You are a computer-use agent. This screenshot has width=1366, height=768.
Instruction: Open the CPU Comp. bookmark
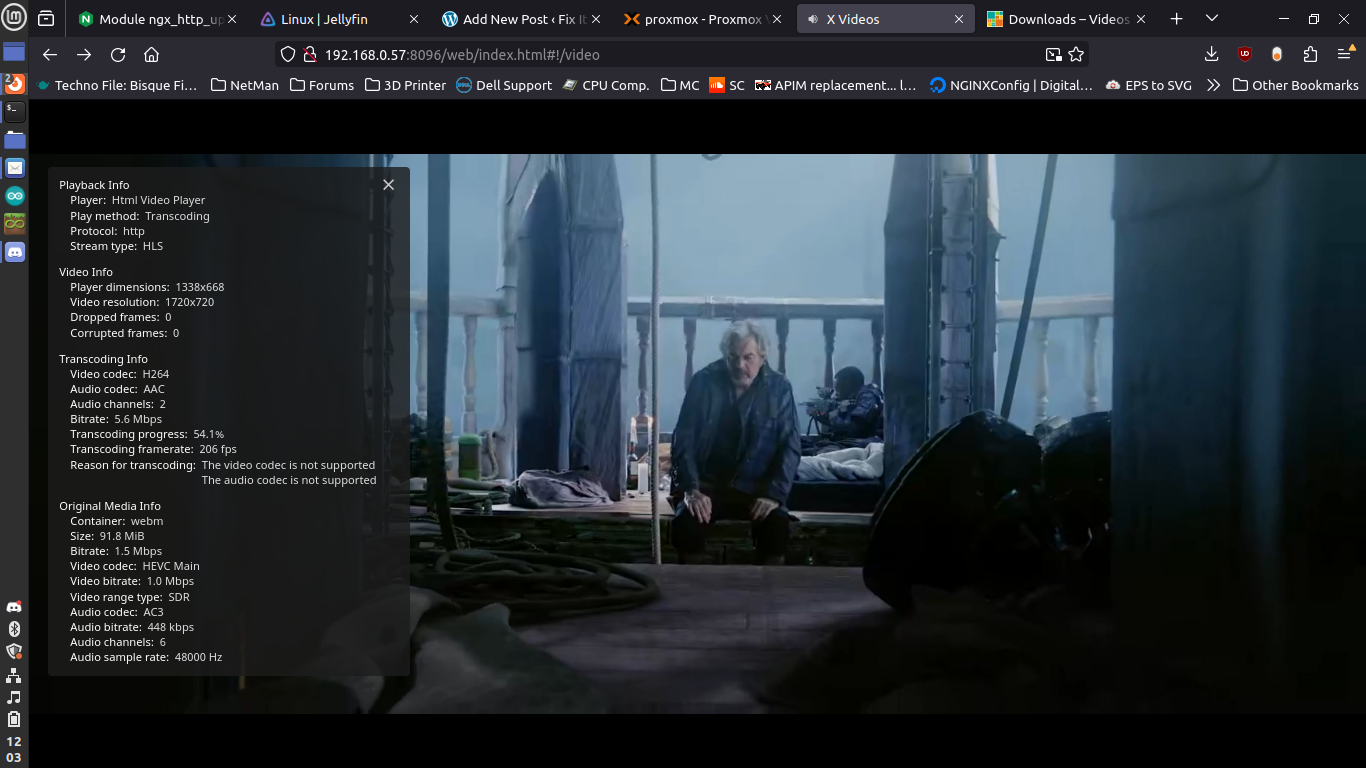pyautogui.click(x=606, y=85)
